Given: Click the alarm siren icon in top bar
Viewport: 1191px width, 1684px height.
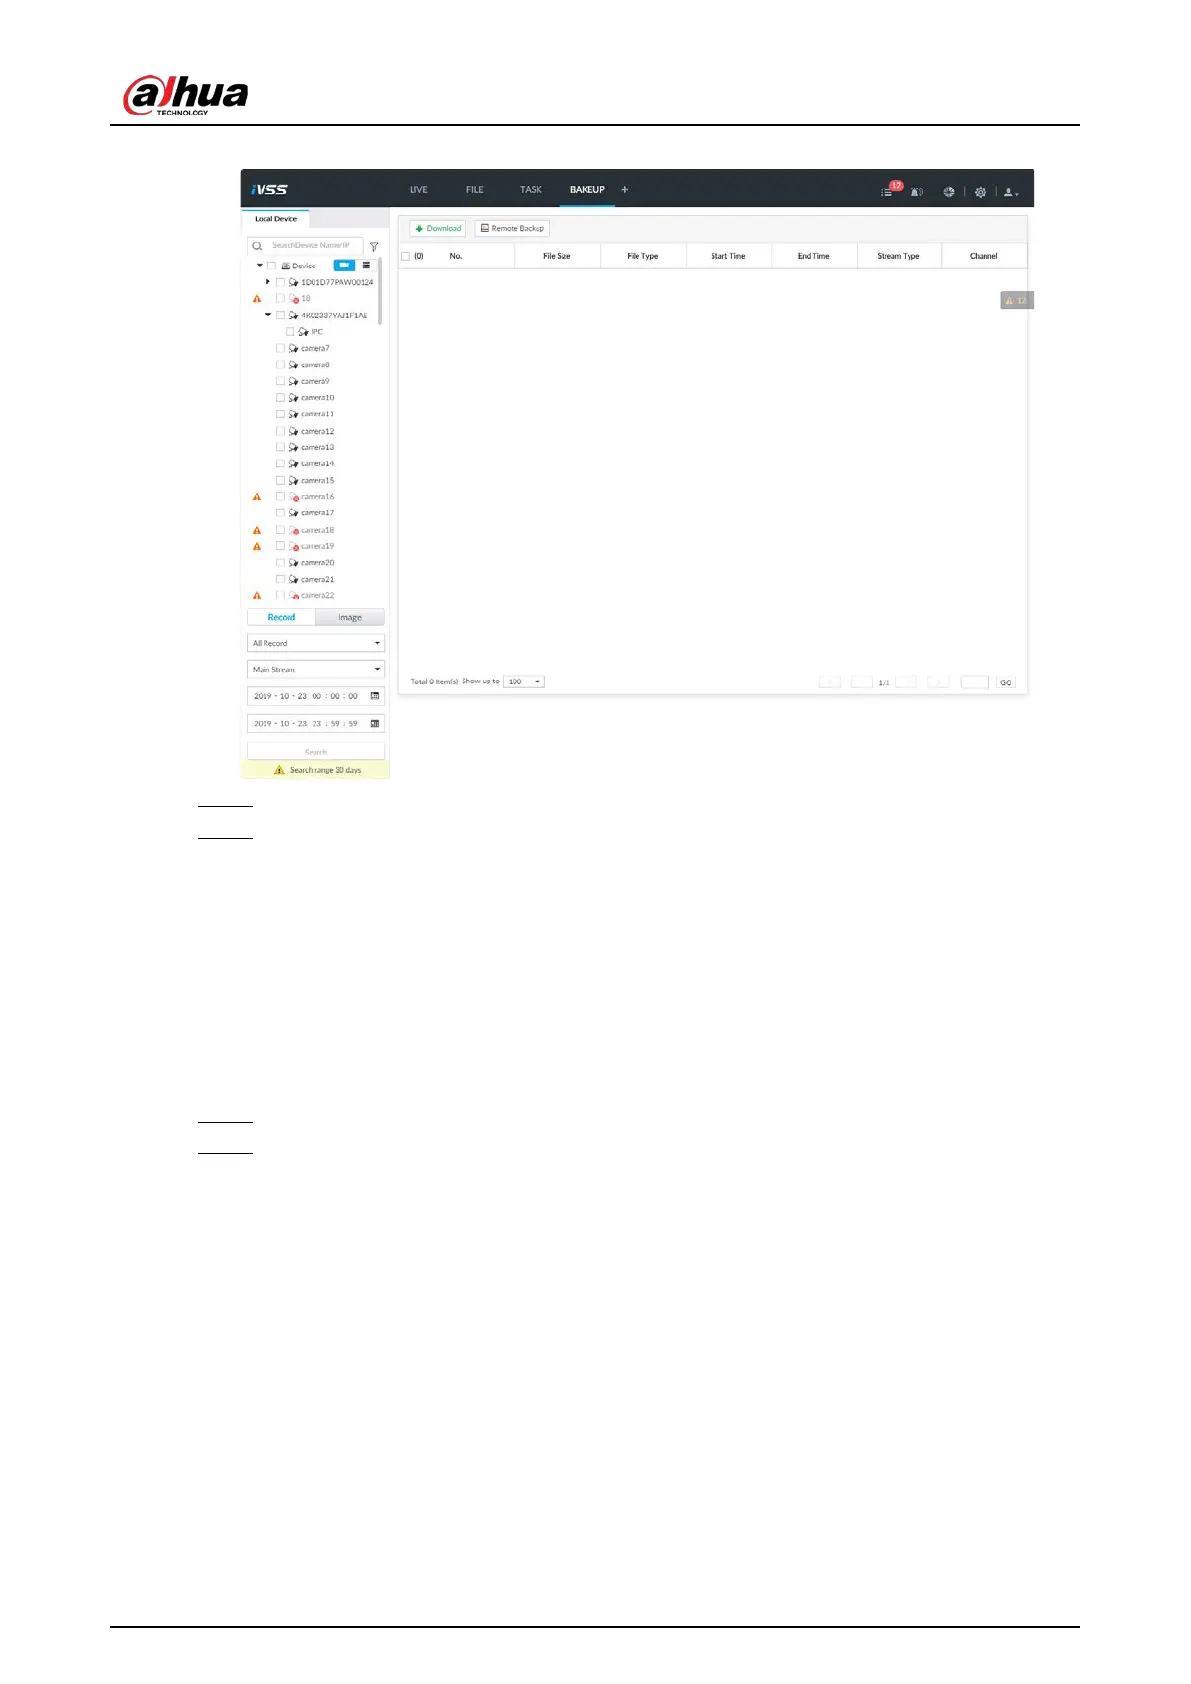Looking at the screenshot, I should (916, 191).
